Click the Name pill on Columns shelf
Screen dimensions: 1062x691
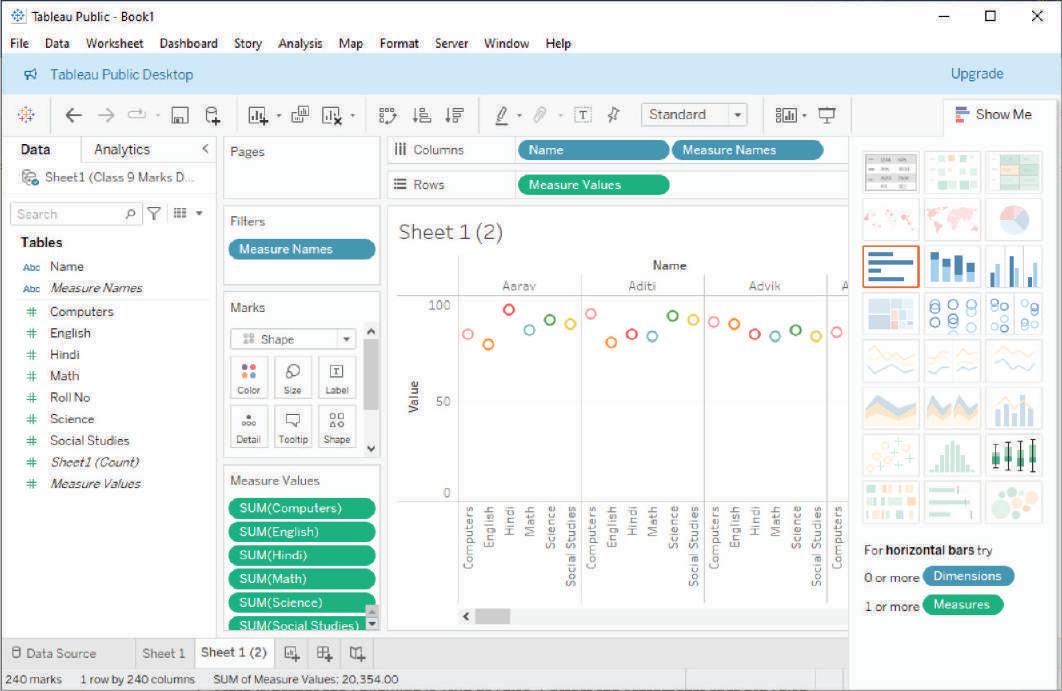coord(593,150)
